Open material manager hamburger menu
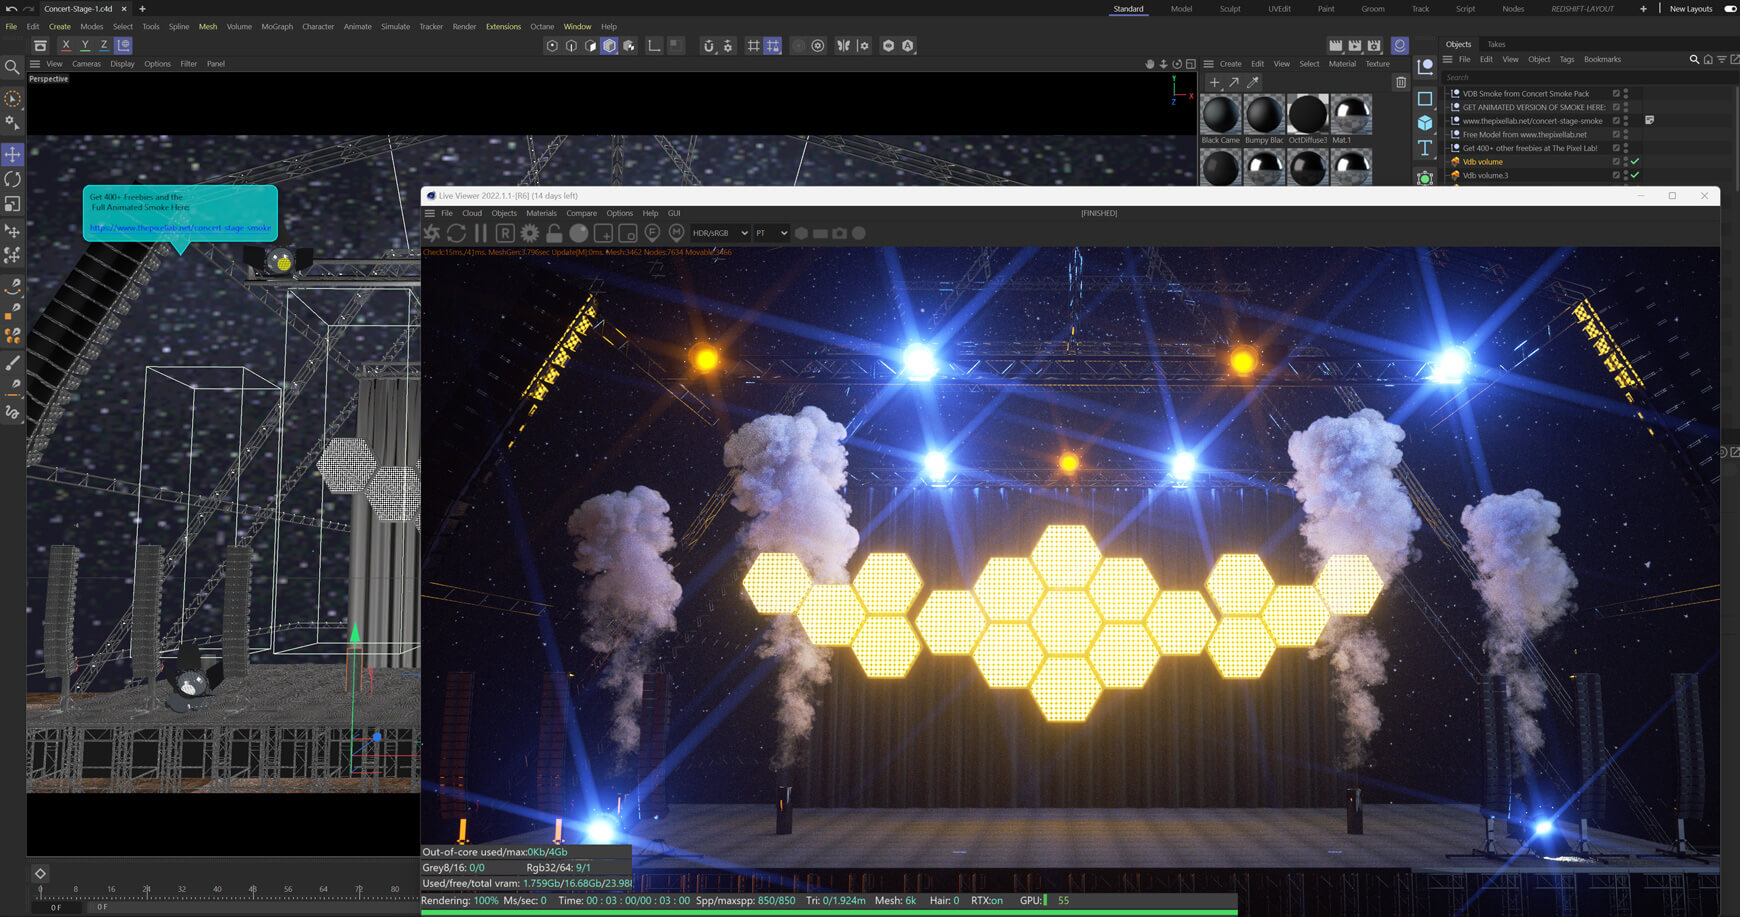The width and height of the screenshot is (1740, 917). [1208, 64]
